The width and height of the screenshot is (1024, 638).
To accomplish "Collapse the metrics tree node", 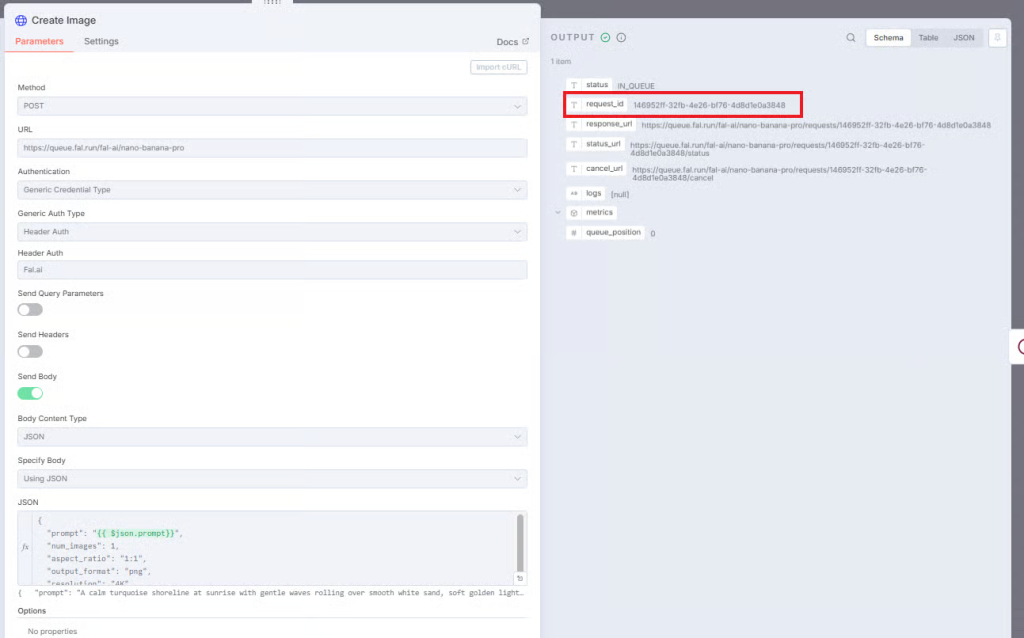I will (x=558, y=213).
